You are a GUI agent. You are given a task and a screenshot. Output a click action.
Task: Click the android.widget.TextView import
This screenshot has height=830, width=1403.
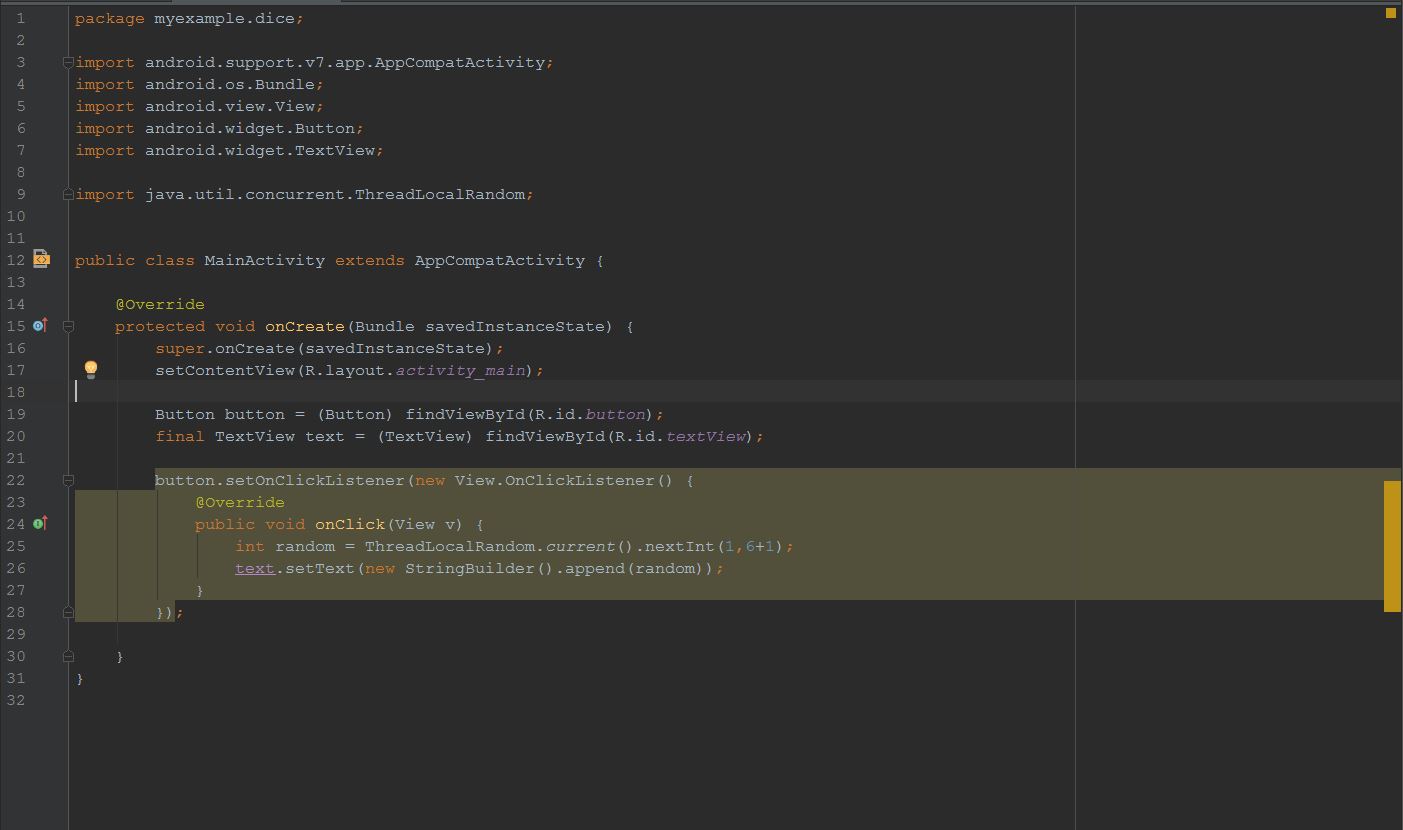click(x=260, y=150)
